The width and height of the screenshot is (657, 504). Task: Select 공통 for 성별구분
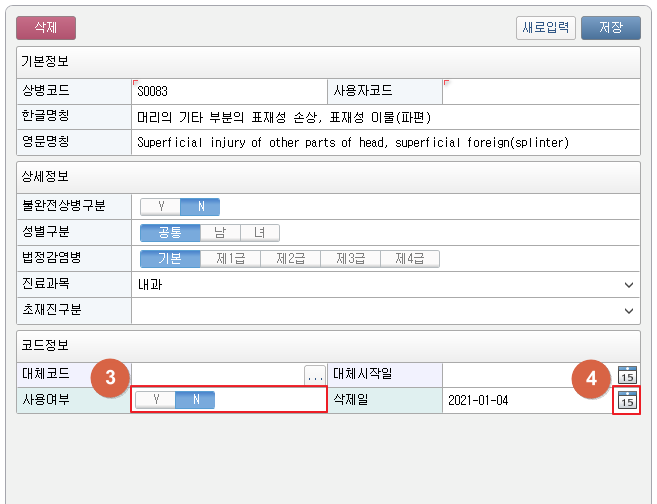pos(169,233)
